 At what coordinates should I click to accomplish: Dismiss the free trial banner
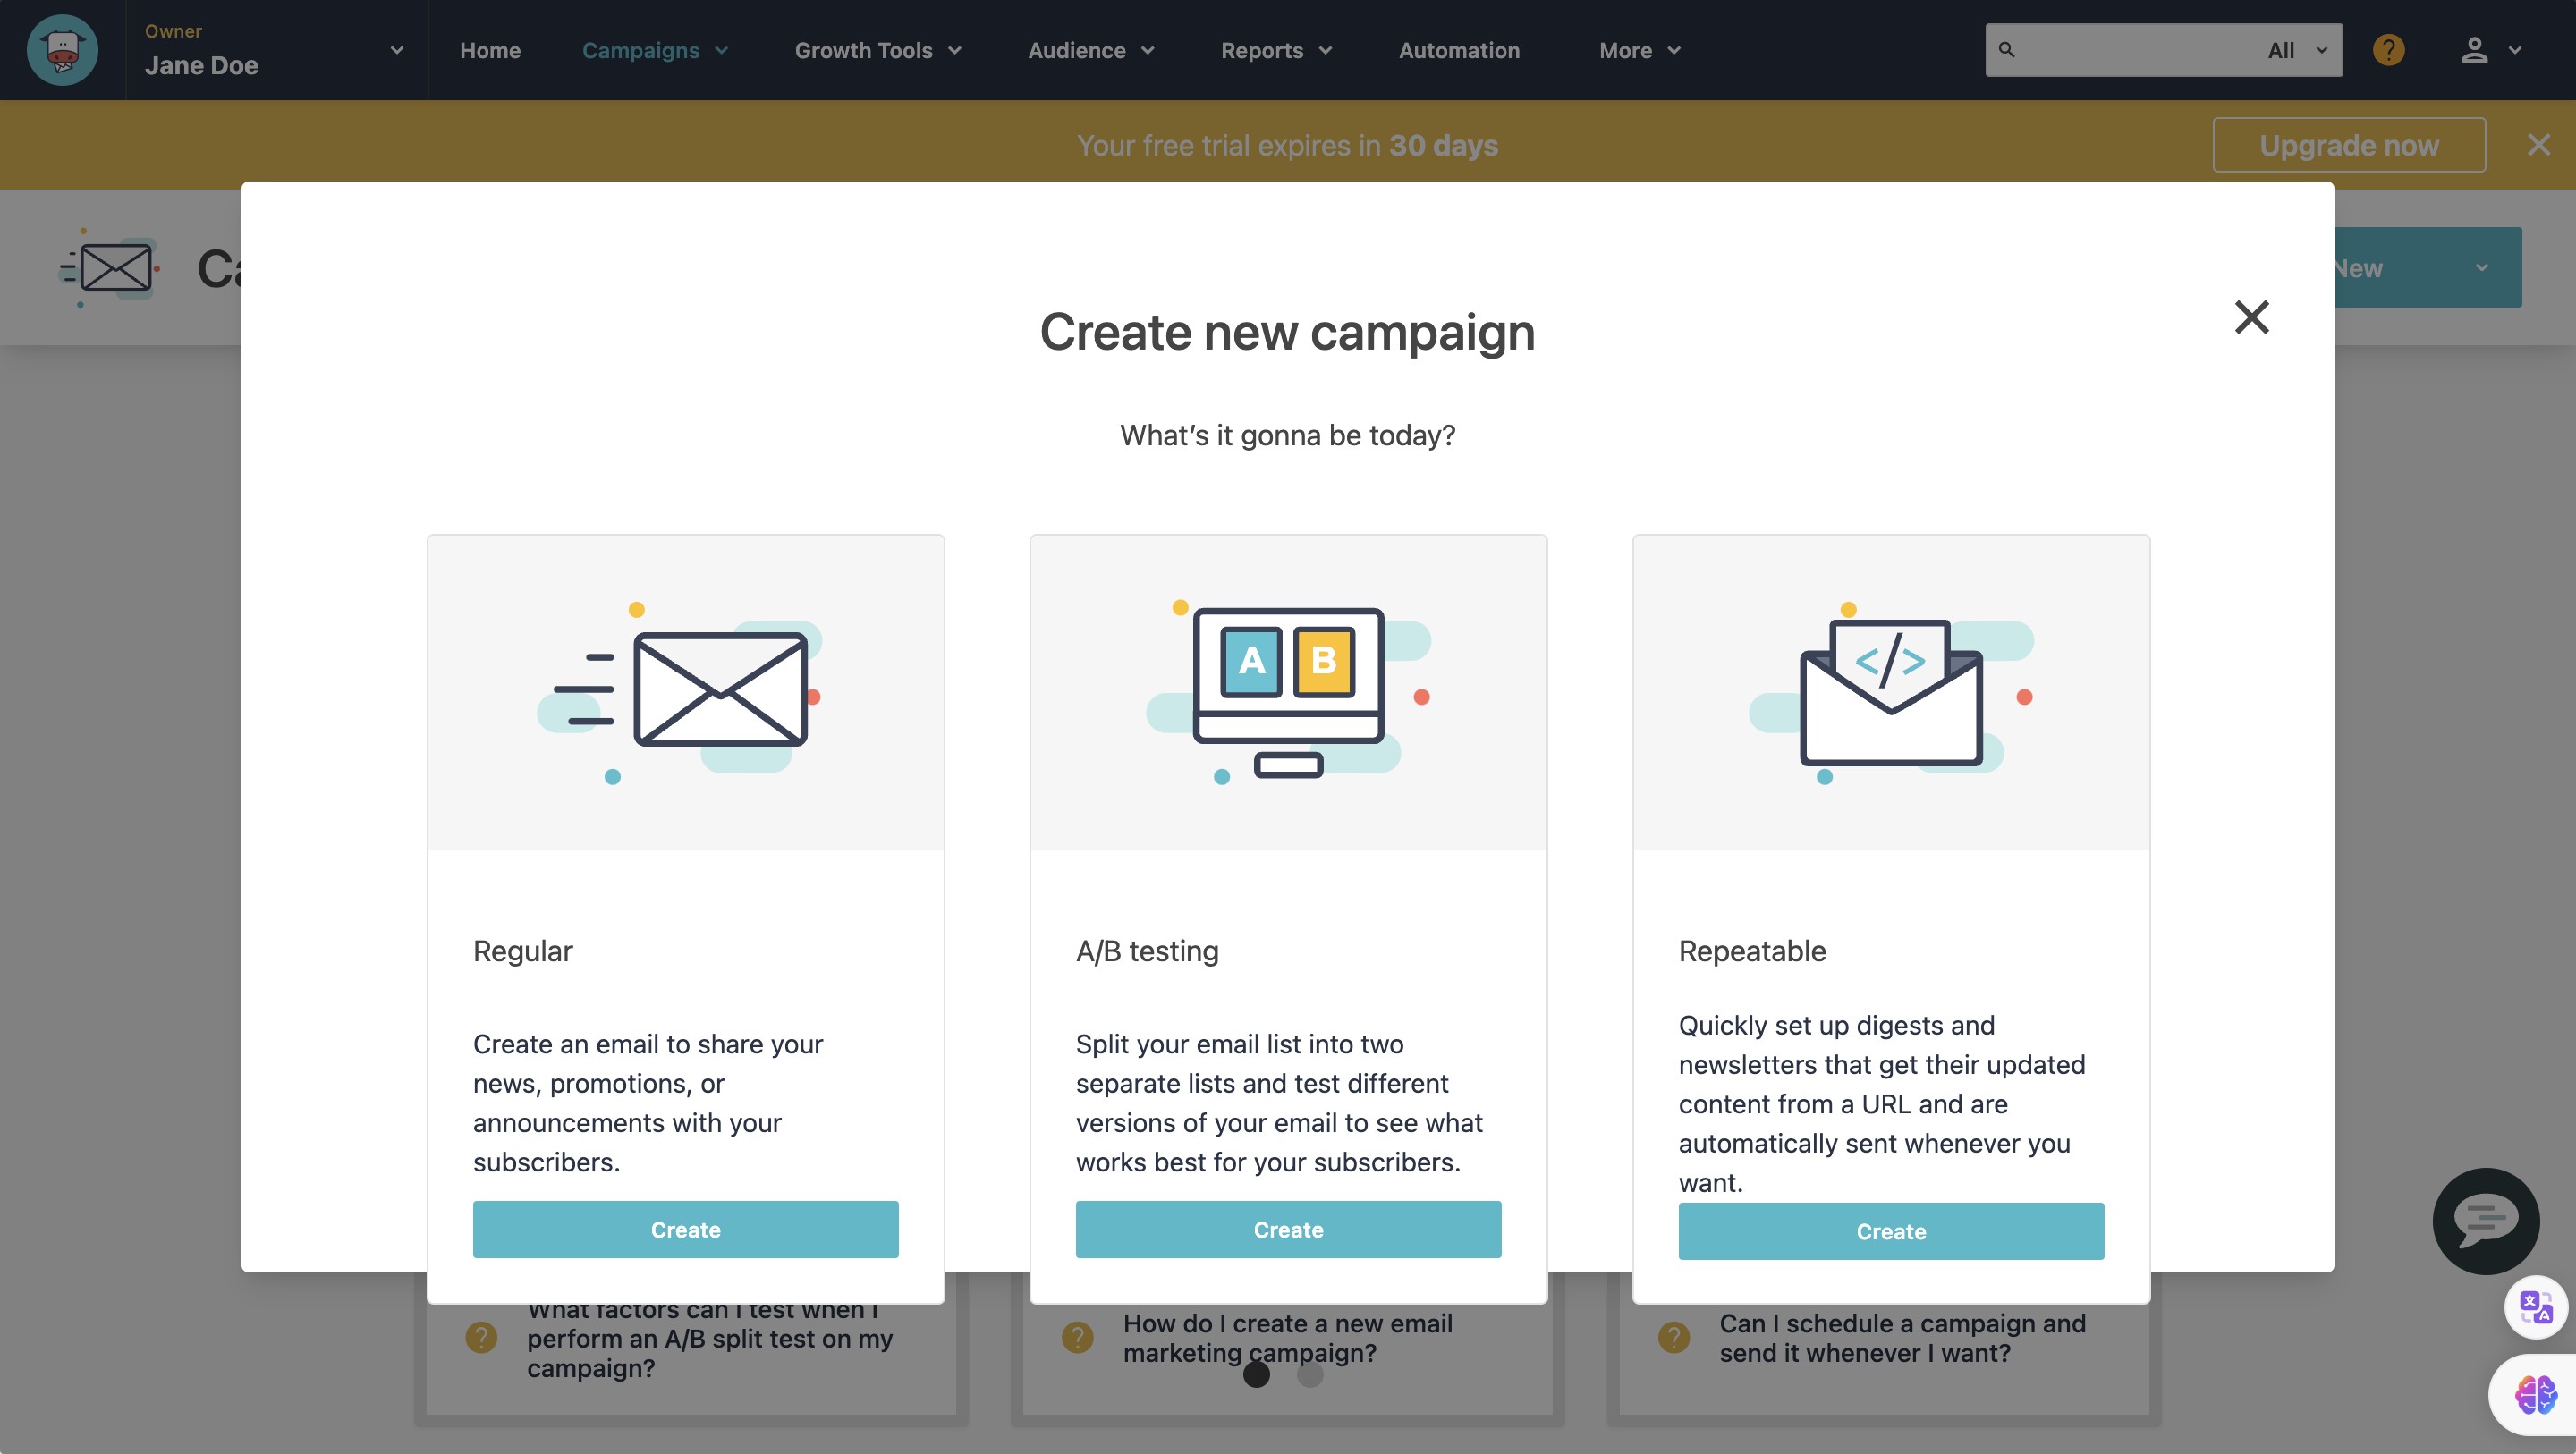pyautogui.click(x=2538, y=145)
